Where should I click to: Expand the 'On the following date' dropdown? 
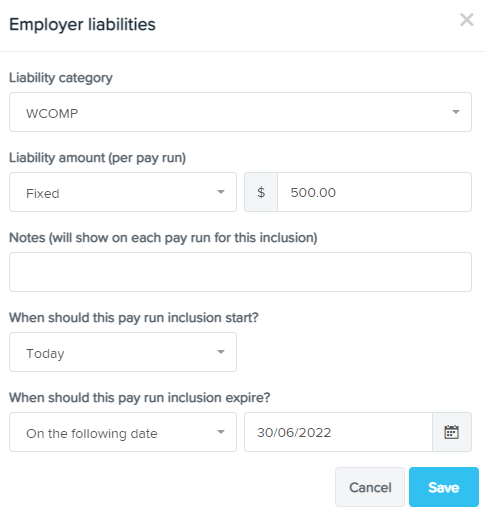coord(123,432)
